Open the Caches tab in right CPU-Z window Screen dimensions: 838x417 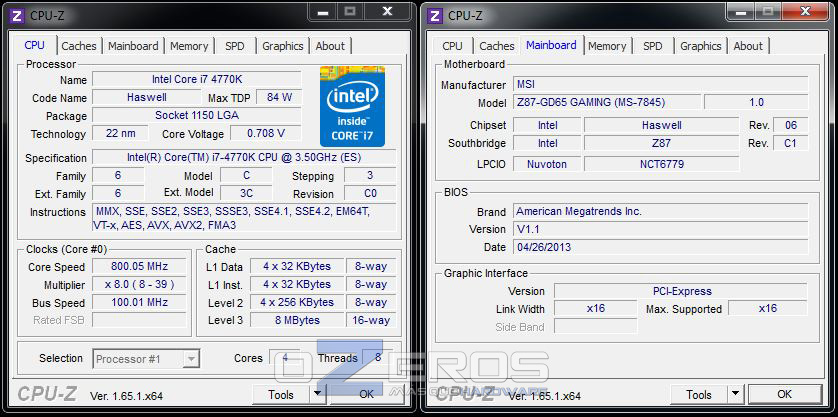click(496, 46)
